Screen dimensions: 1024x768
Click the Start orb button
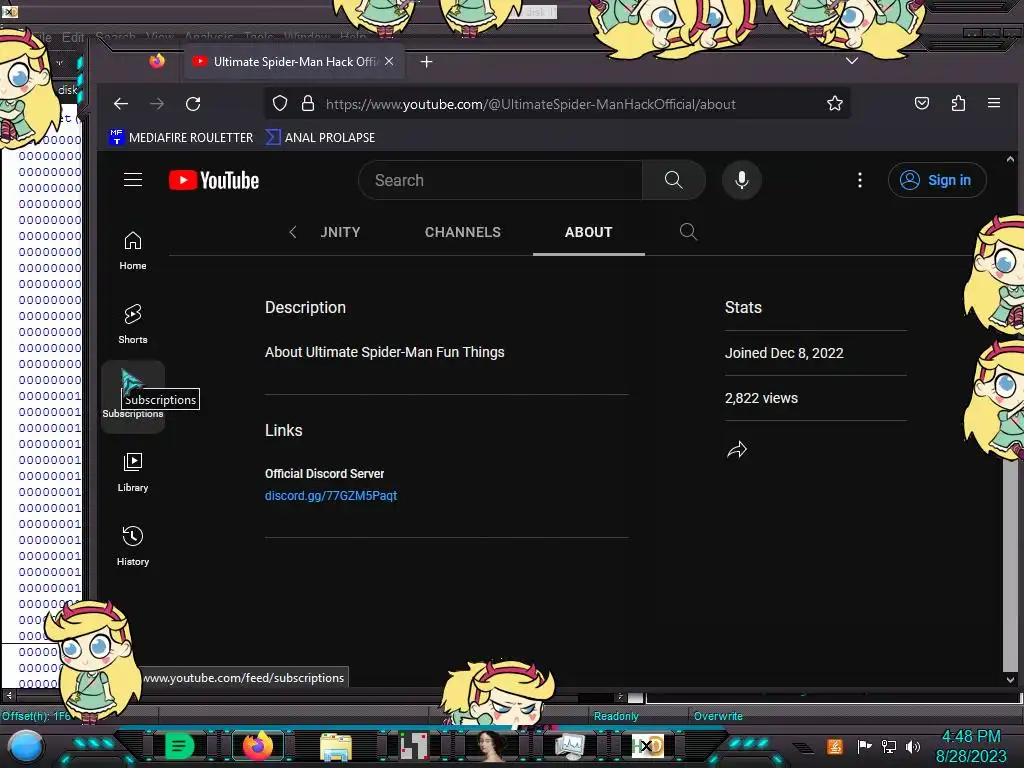25,747
